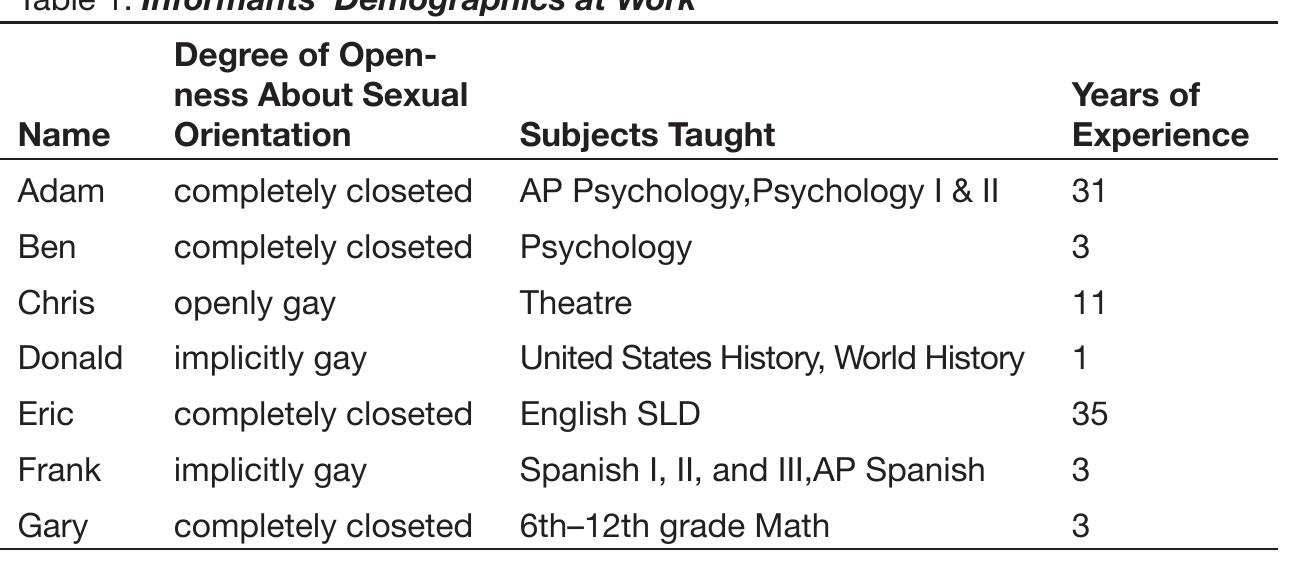Click the "Name" column header
Viewport: 1297px width, 564px height.
pyautogui.click(x=64, y=135)
